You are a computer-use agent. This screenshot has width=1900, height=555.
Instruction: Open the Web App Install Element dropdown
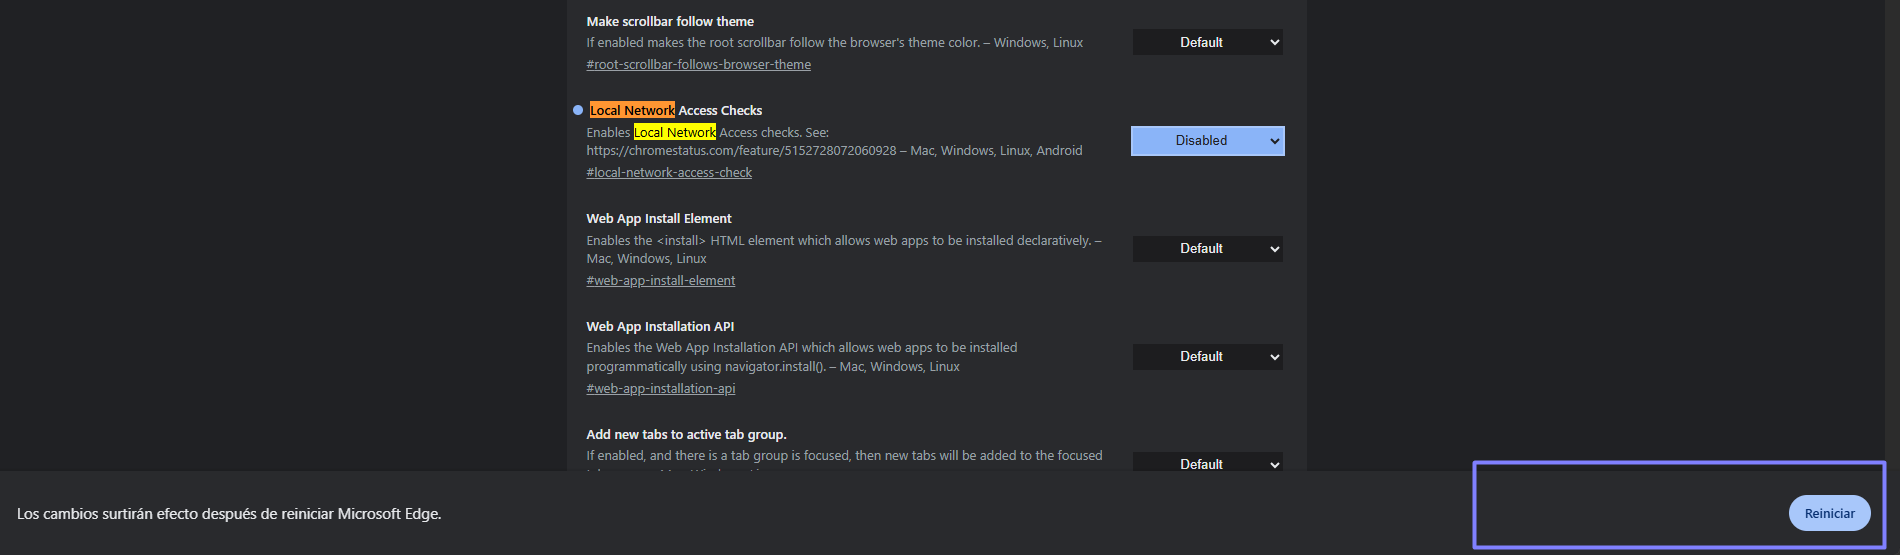[1207, 249]
